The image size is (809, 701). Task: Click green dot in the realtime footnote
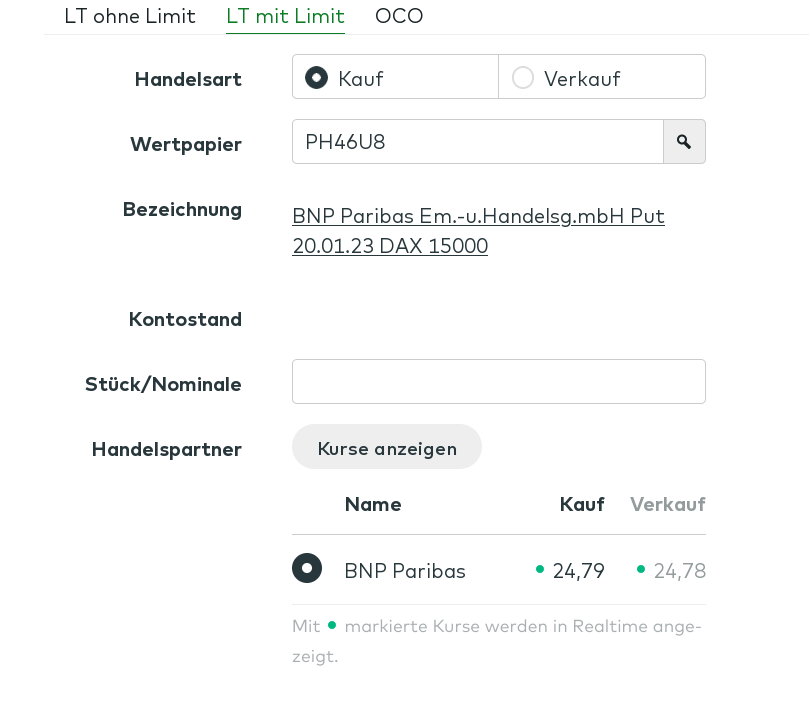(x=332, y=625)
